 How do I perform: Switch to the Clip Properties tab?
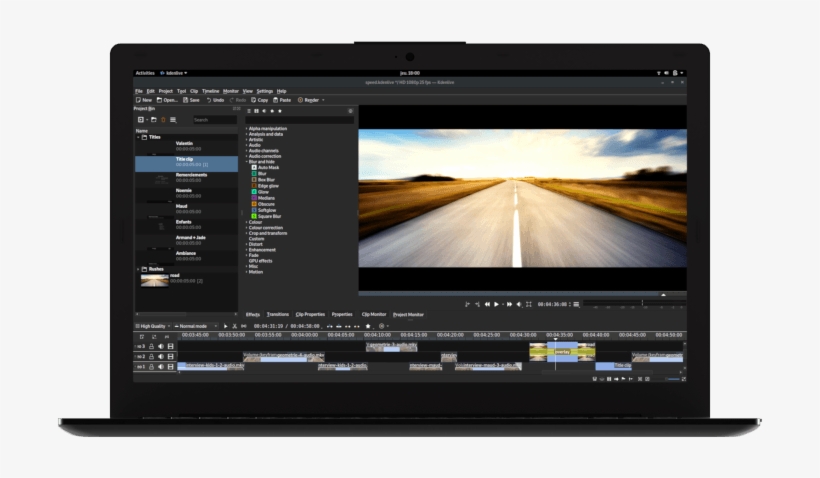click(310, 315)
